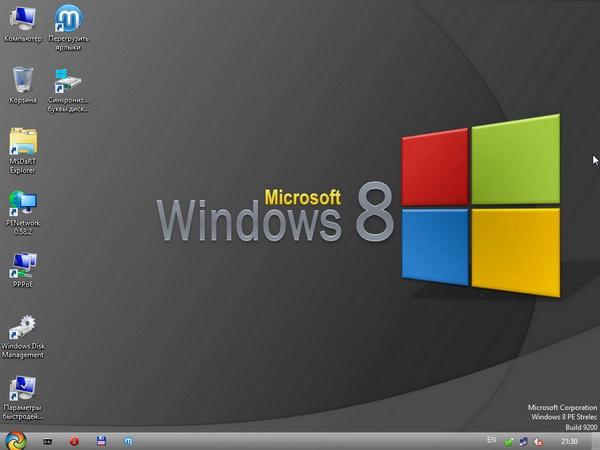
Task: Open the Перегрузить ярлыки shortcut
Action: (x=68, y=20)
